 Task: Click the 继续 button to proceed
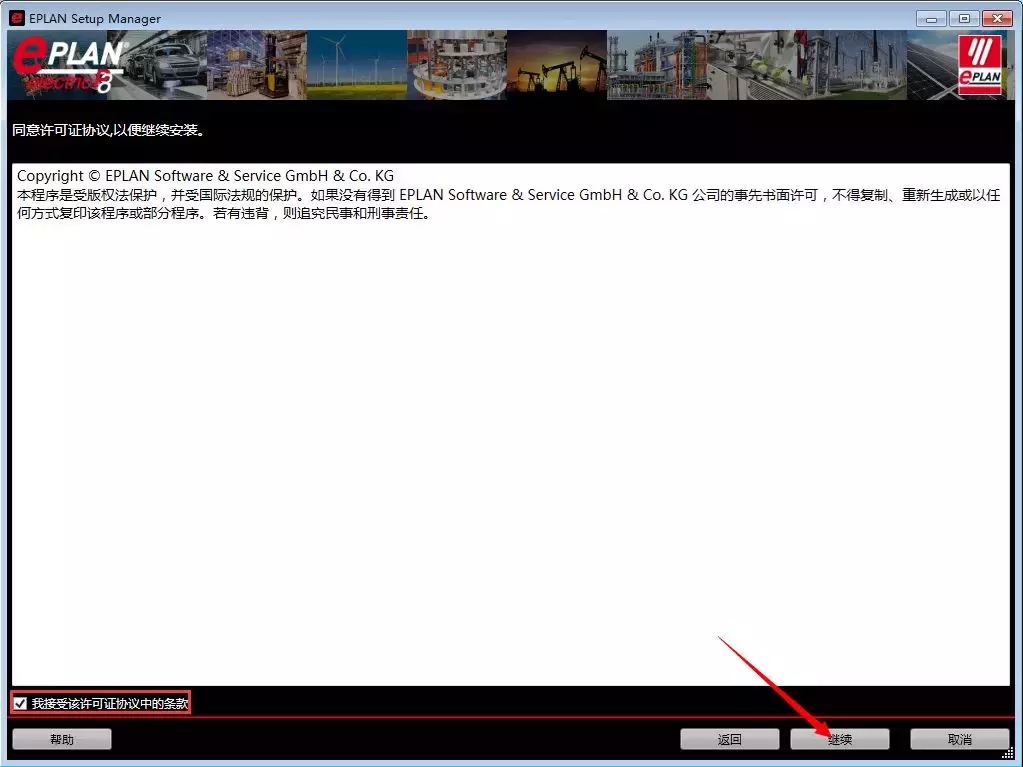(x=839, y=738)
